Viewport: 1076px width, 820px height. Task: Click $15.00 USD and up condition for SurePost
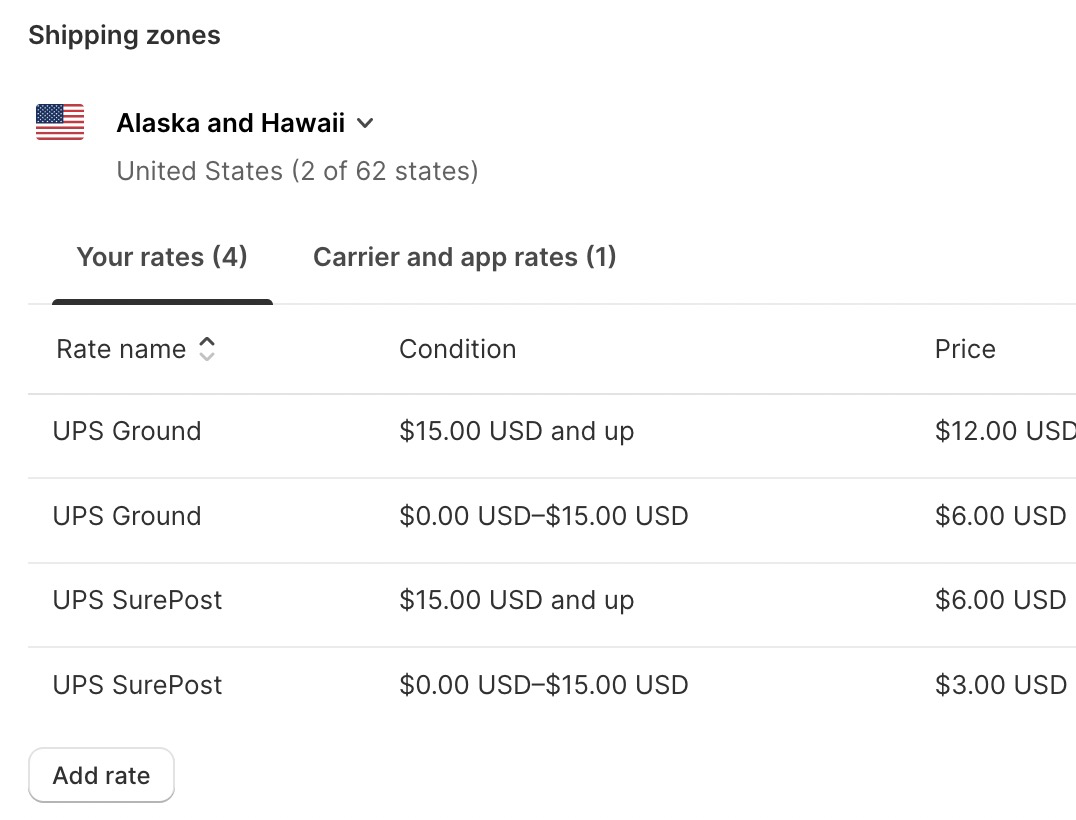[517, 600]
